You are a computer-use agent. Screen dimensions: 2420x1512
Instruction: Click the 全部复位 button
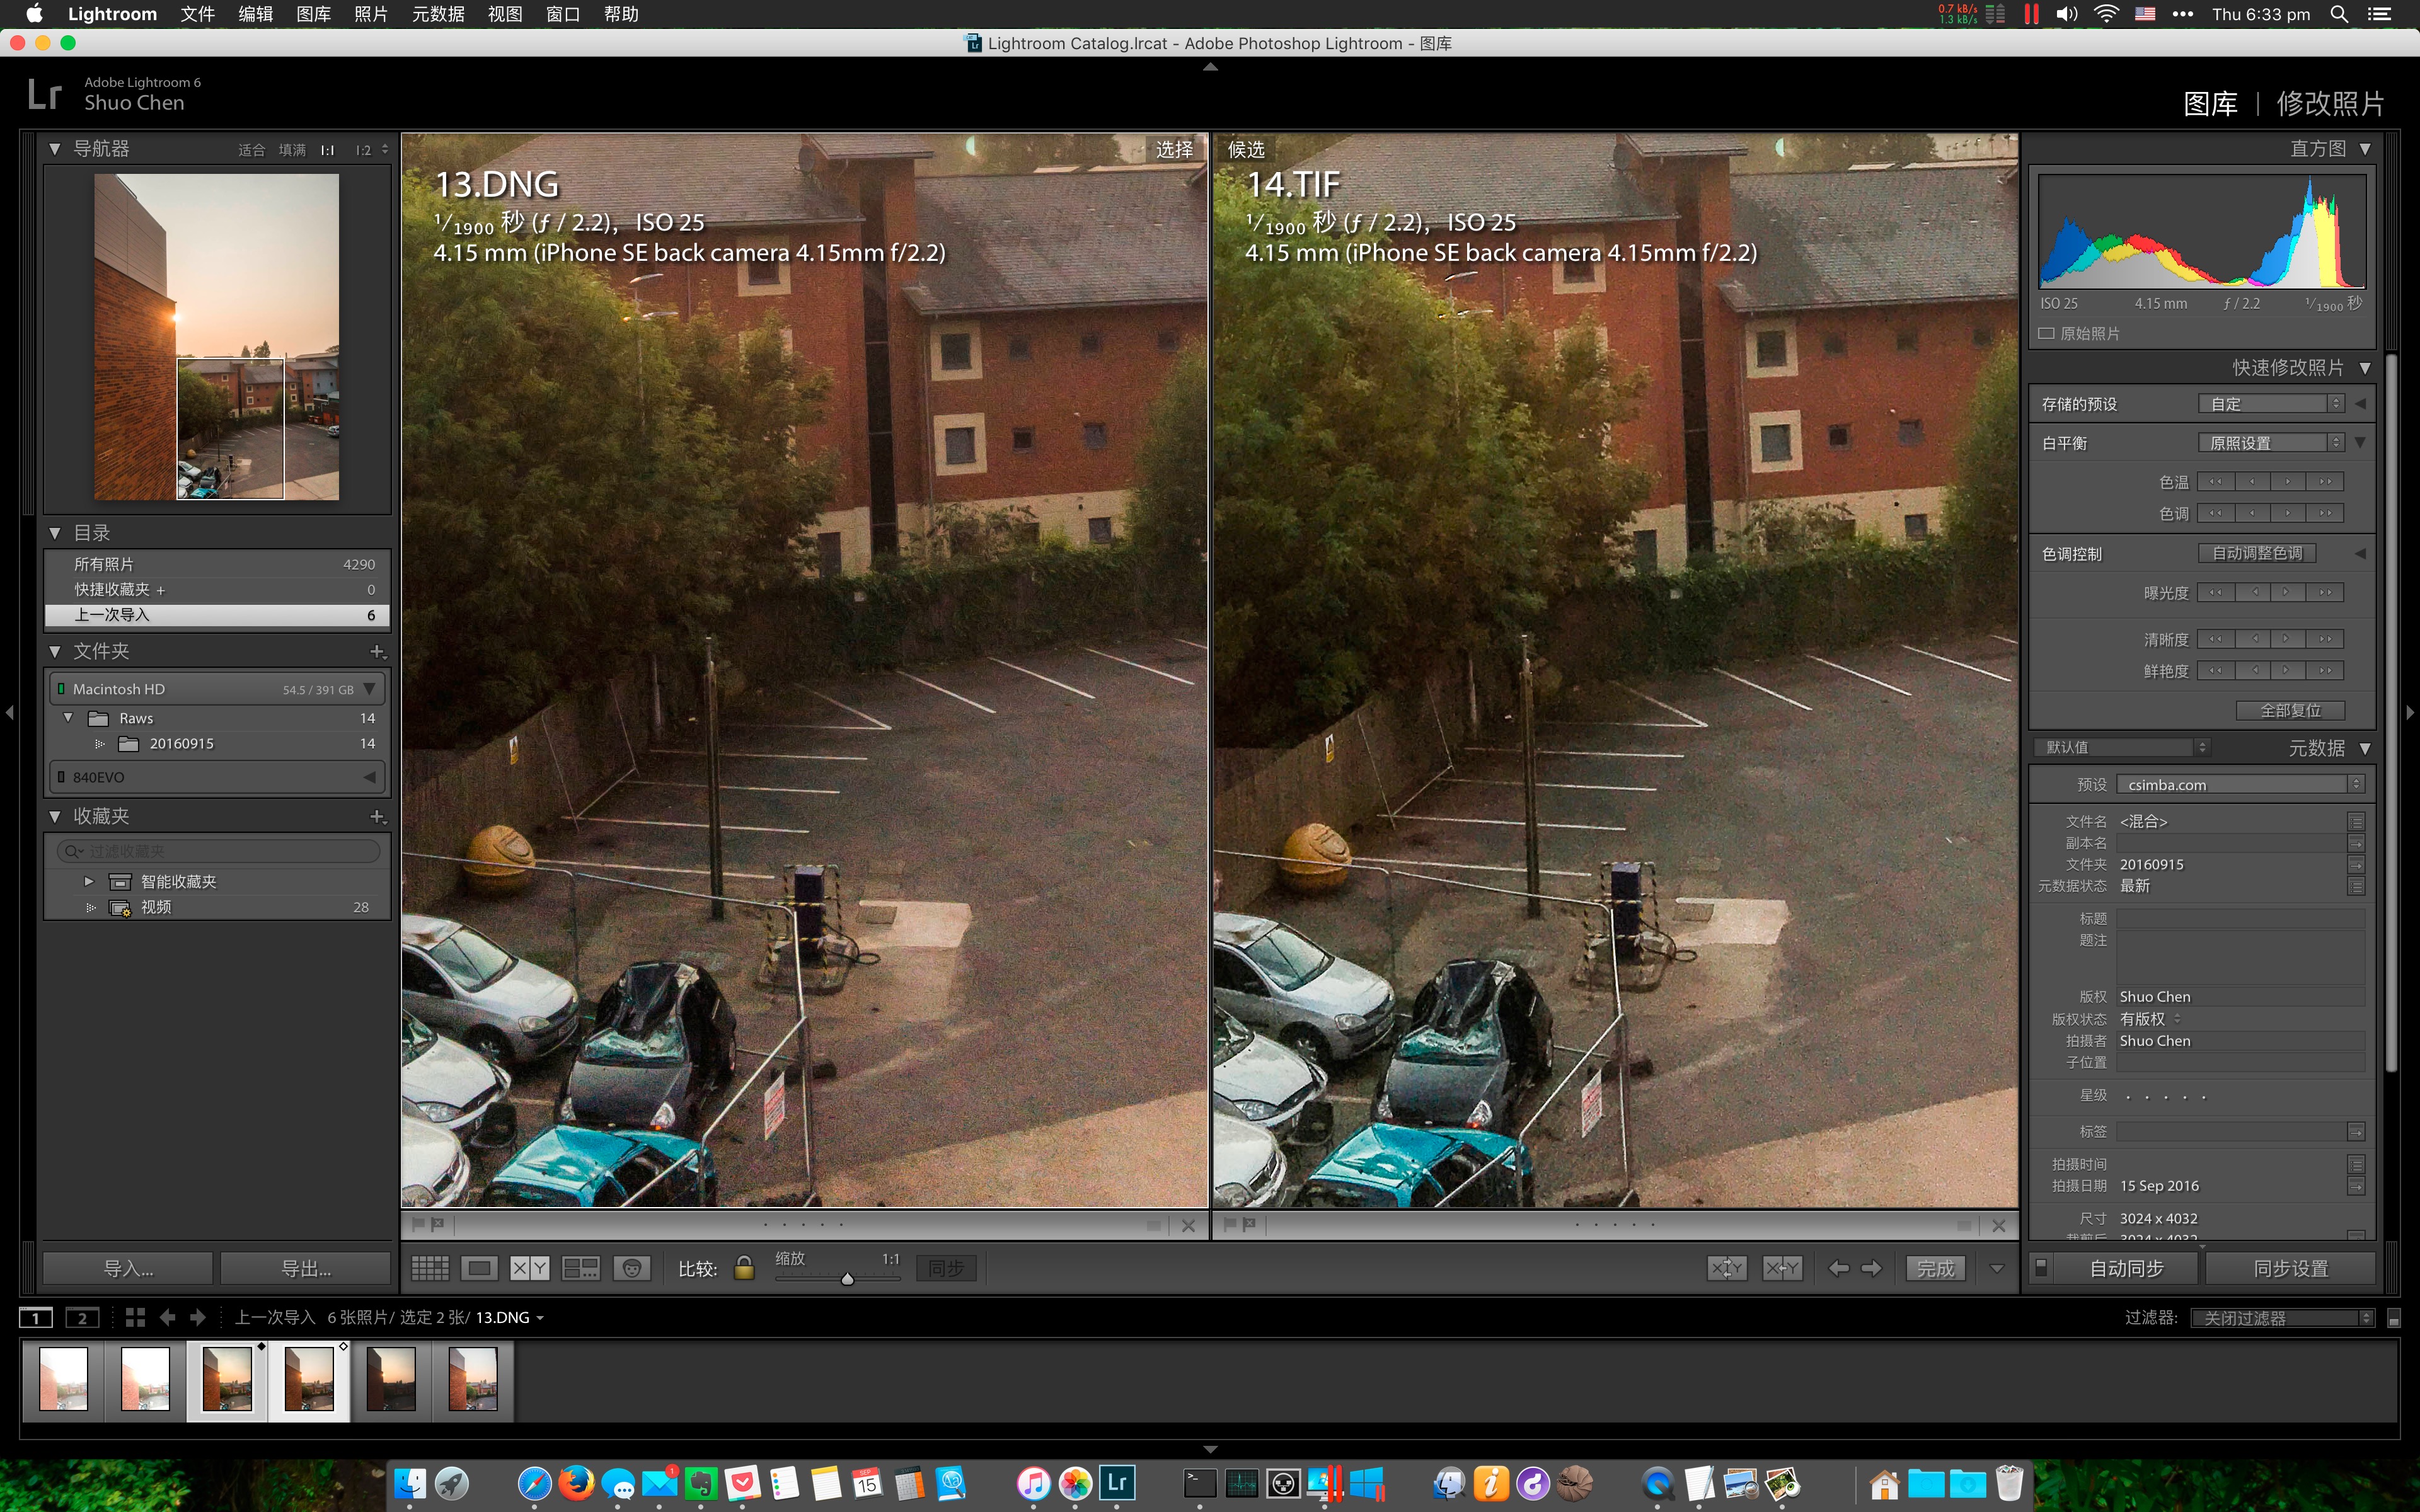pos(2290,710)
